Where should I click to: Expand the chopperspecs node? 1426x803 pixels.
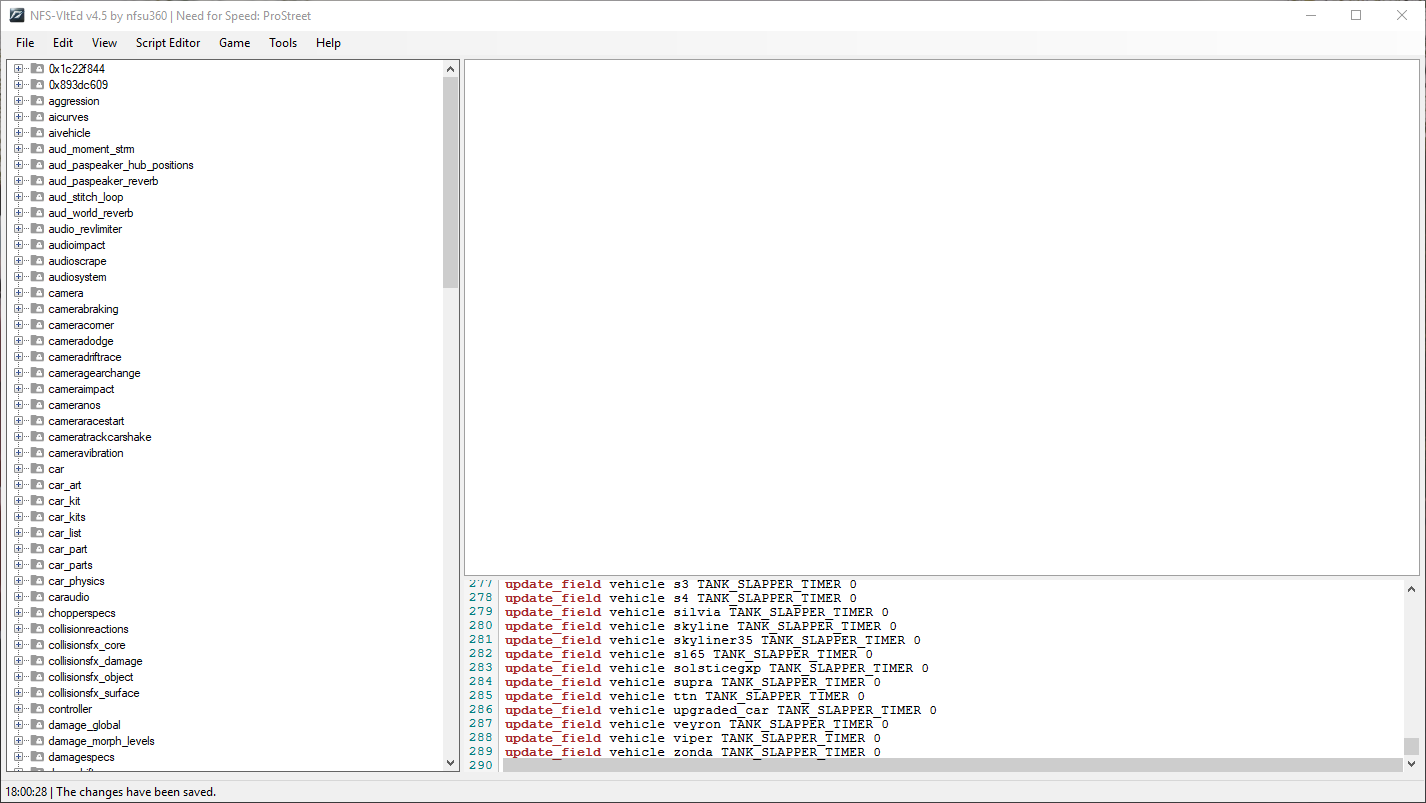[x=18, y=613]
